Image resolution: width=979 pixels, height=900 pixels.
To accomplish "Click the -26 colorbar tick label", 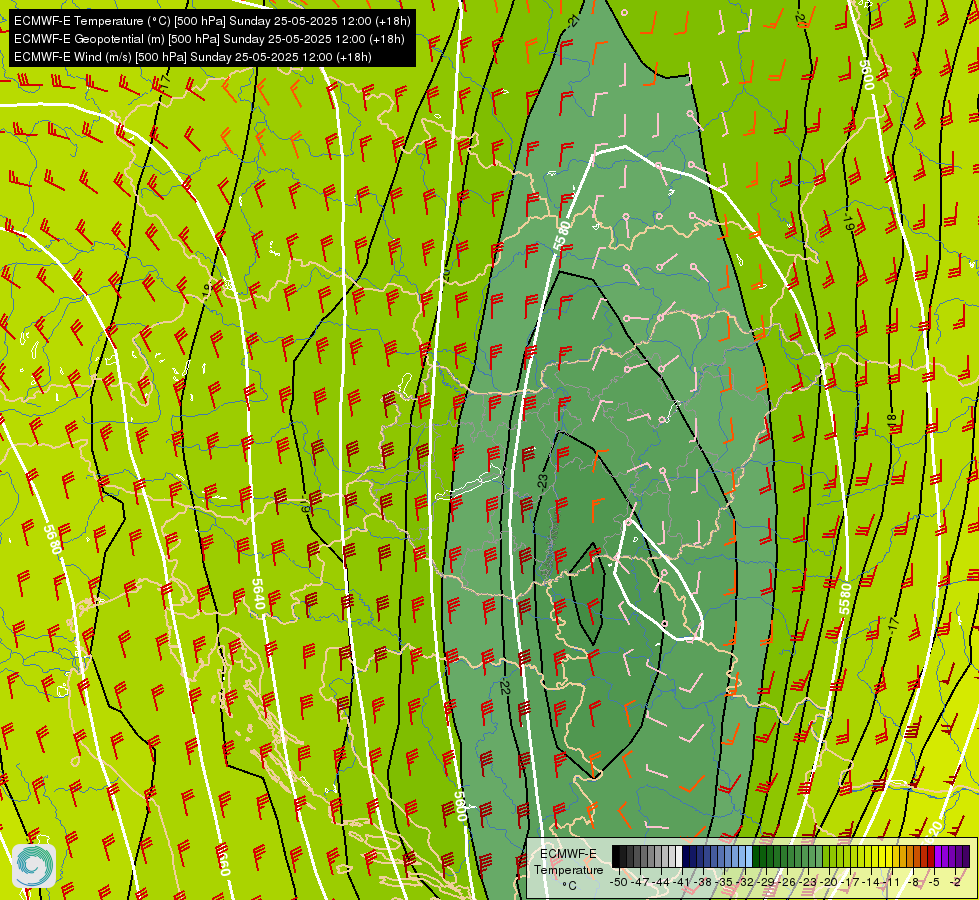I will coord(787,882).
